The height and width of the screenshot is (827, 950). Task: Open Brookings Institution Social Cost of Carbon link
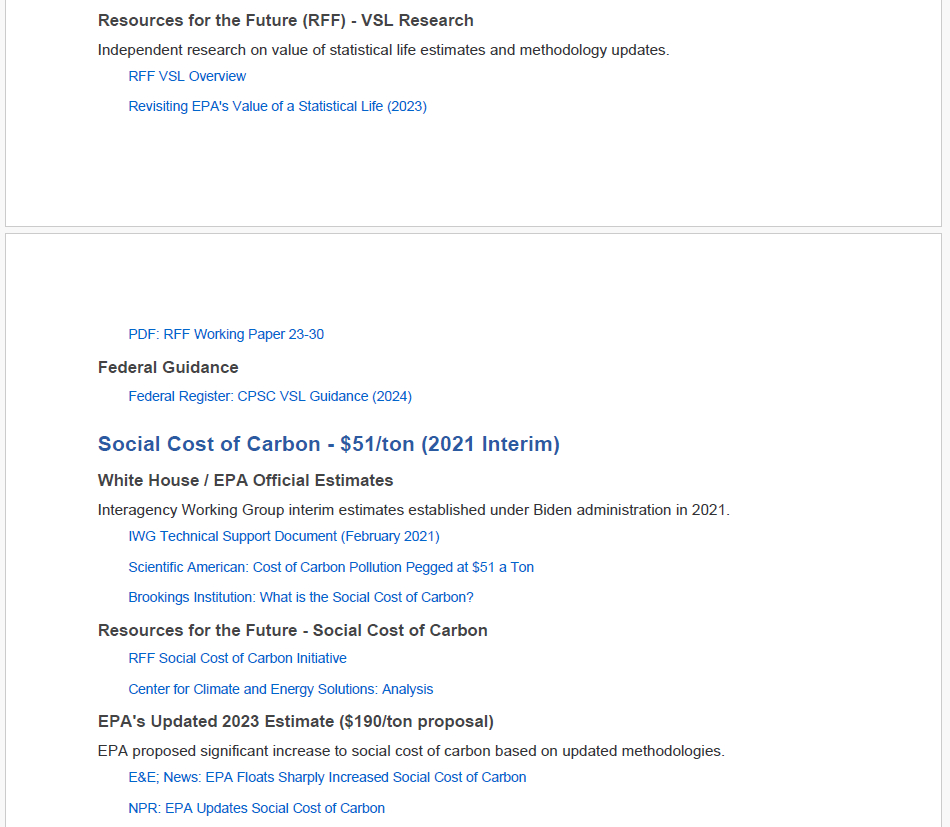coord(301,597)
